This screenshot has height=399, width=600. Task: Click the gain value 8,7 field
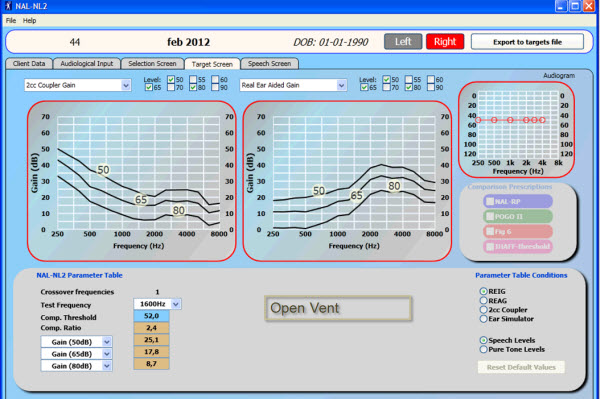(x=151, y=364)
